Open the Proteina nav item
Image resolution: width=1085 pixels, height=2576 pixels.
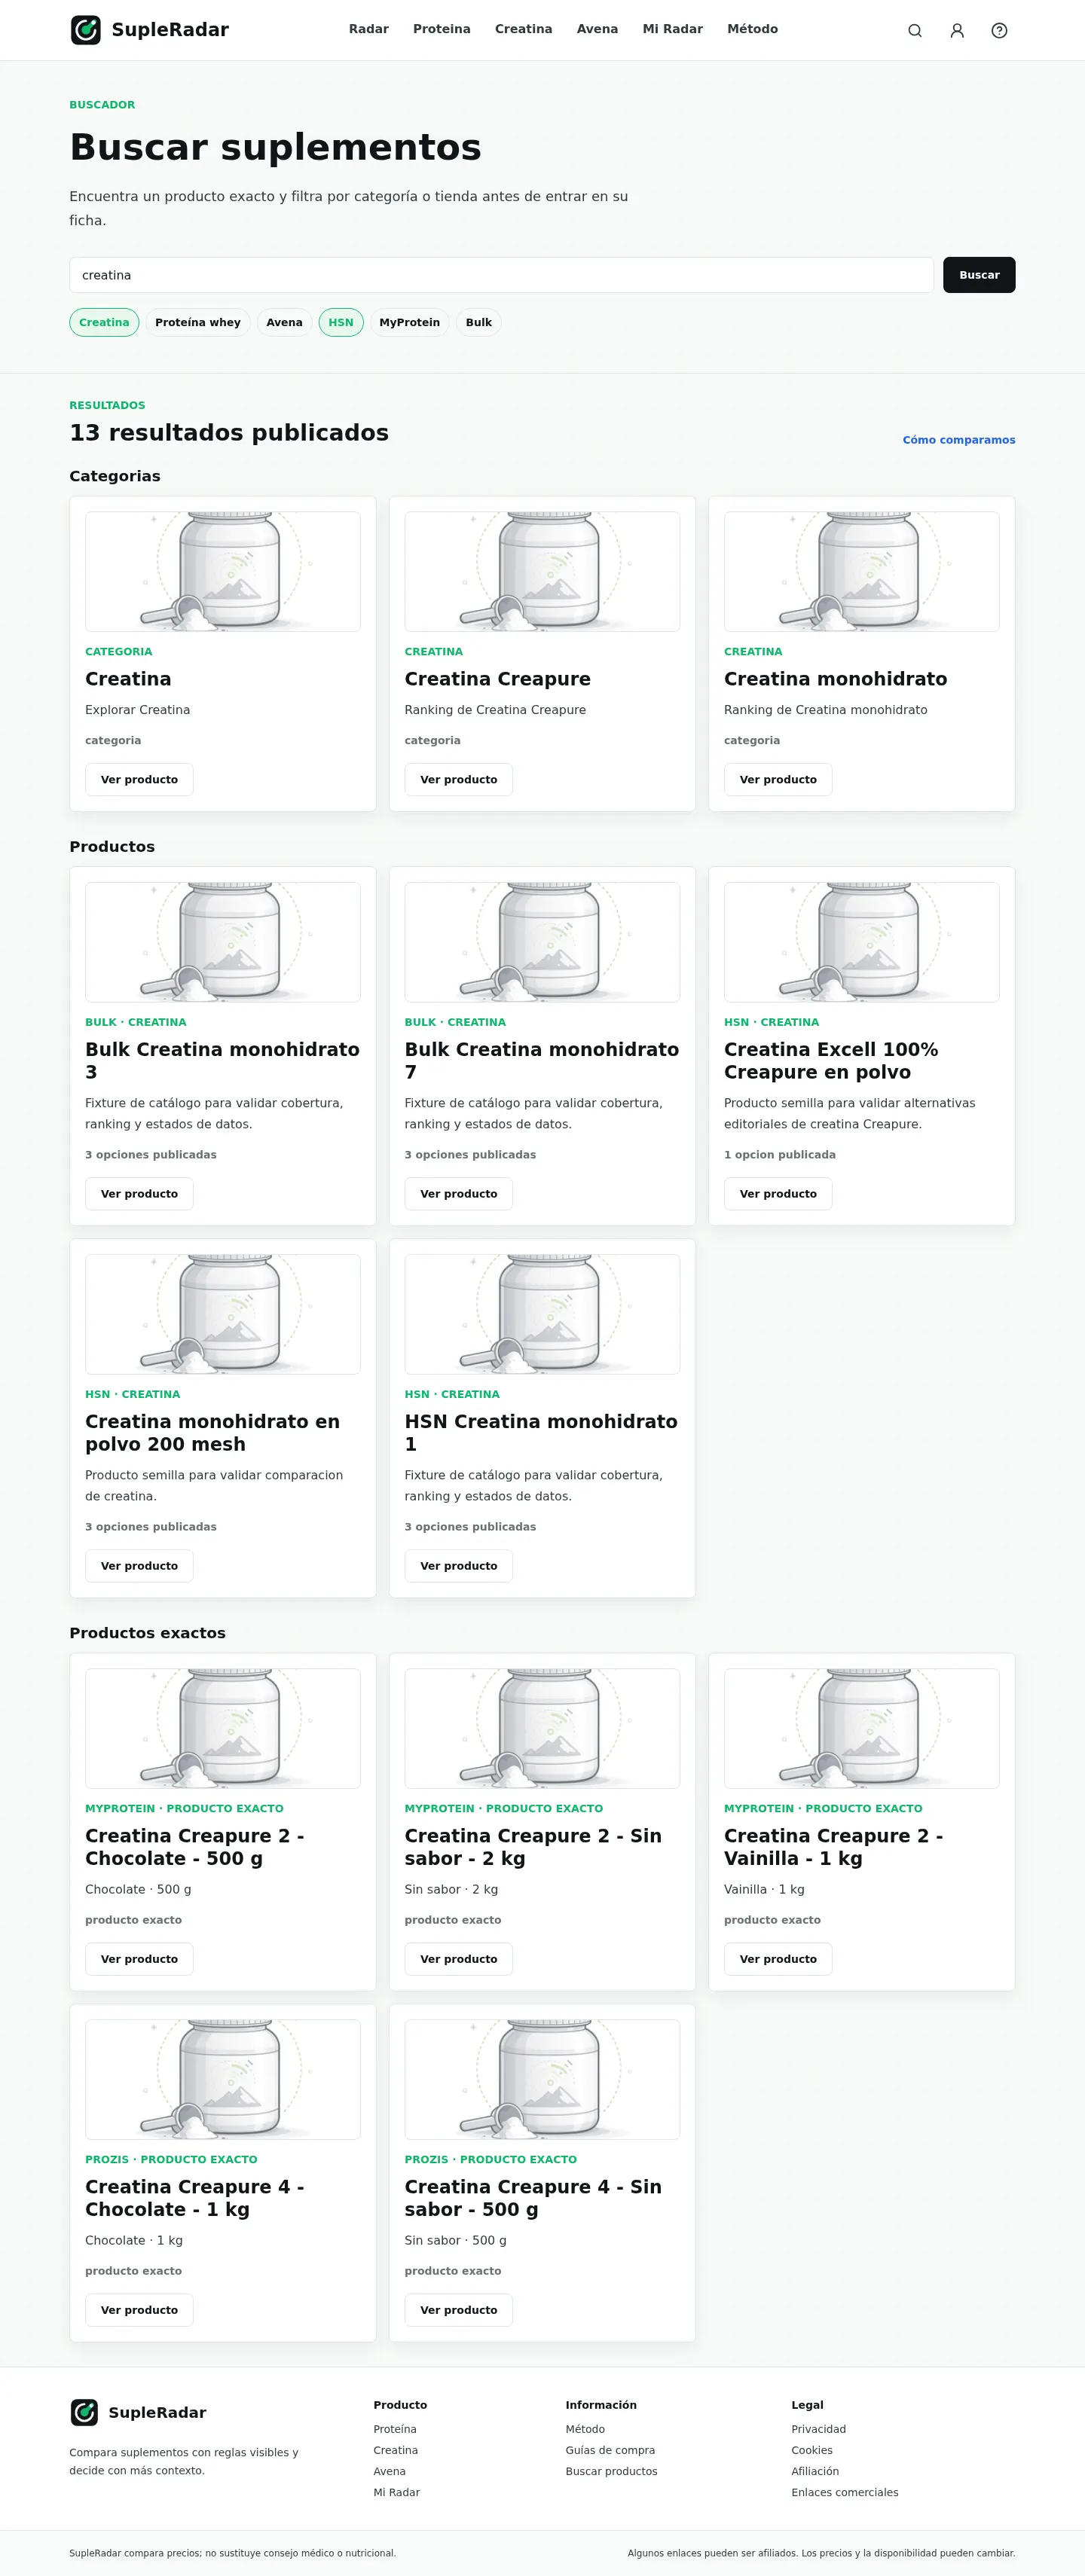click(442, 29)
